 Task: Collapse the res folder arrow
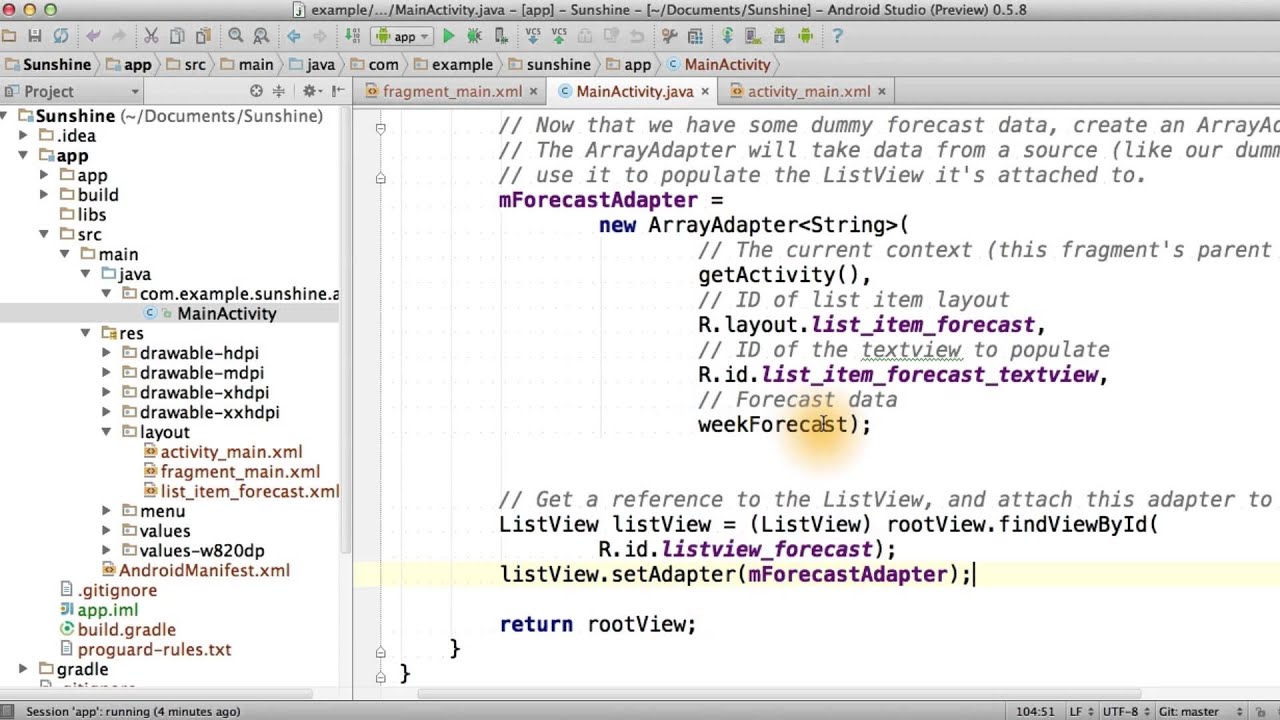[x=86, y=333]
